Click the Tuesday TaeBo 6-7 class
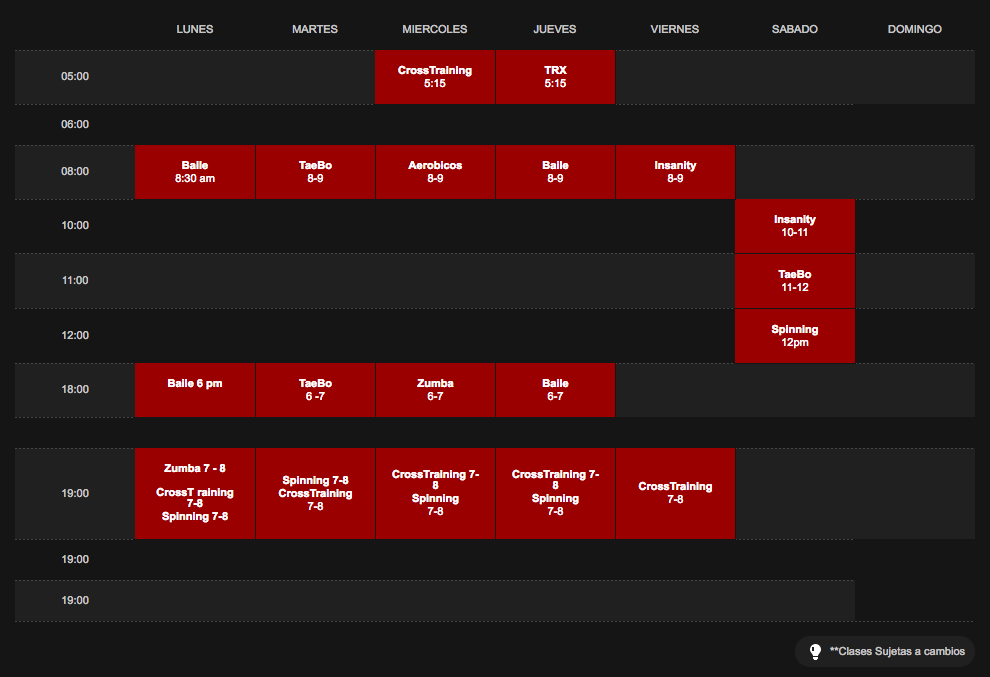The height and width of the screenshot is (677, 990). 315,390
